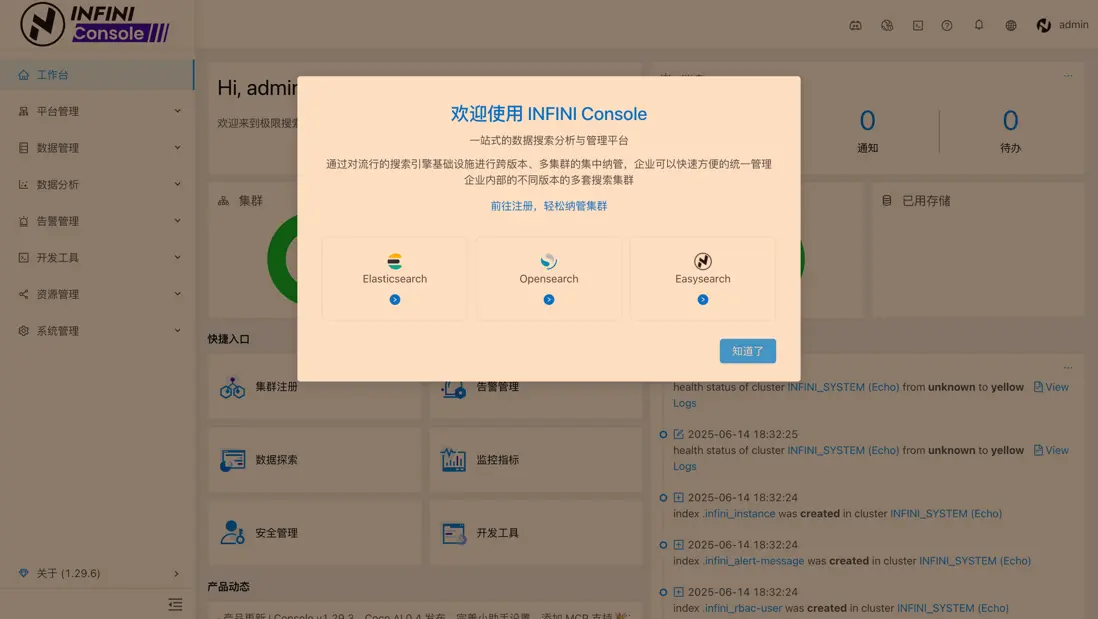Screen dimensions: 1098x619
Task: Click the 资源管理 share icon
Action: [x=23, y=294]
